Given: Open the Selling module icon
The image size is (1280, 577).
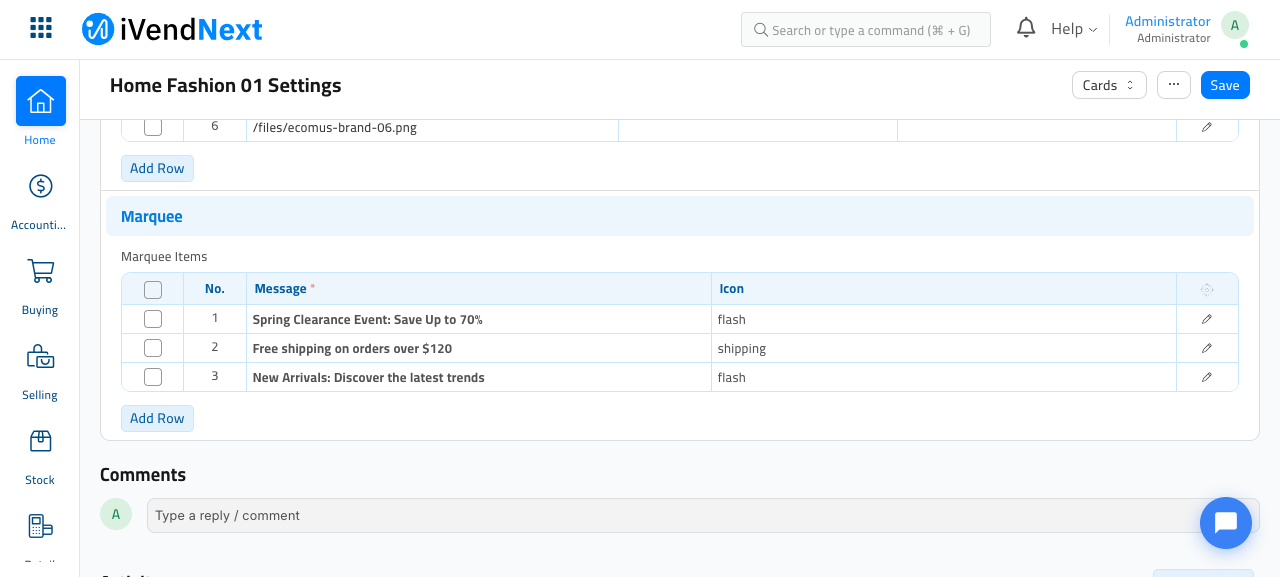Looking at the screenshot, I should 41,356.
